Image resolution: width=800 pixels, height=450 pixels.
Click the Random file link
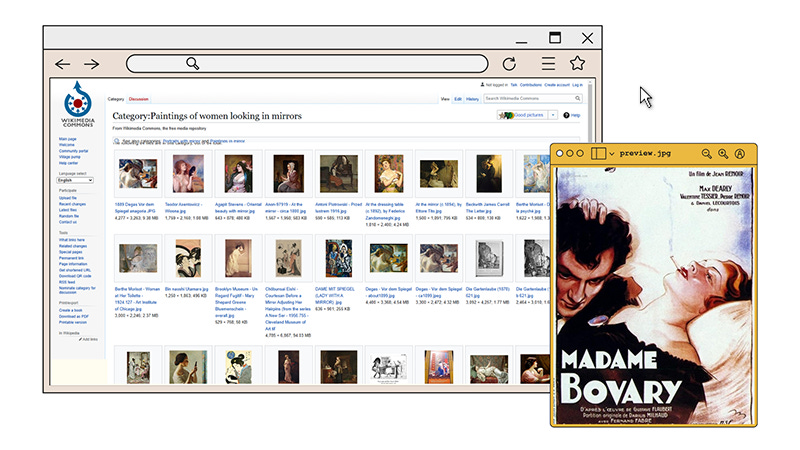69,216
